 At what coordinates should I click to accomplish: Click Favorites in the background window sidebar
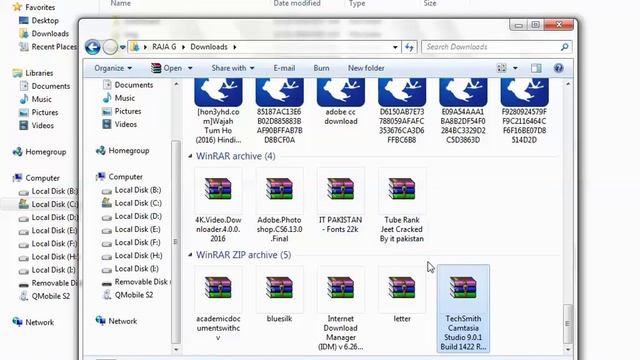34,7
